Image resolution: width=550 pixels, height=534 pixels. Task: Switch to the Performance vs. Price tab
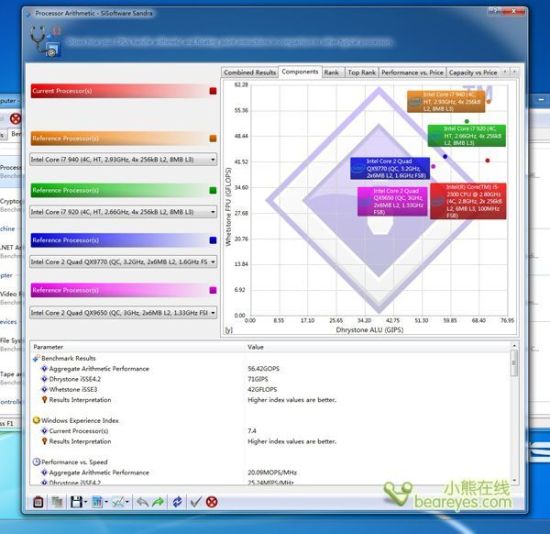coord(412,72)
